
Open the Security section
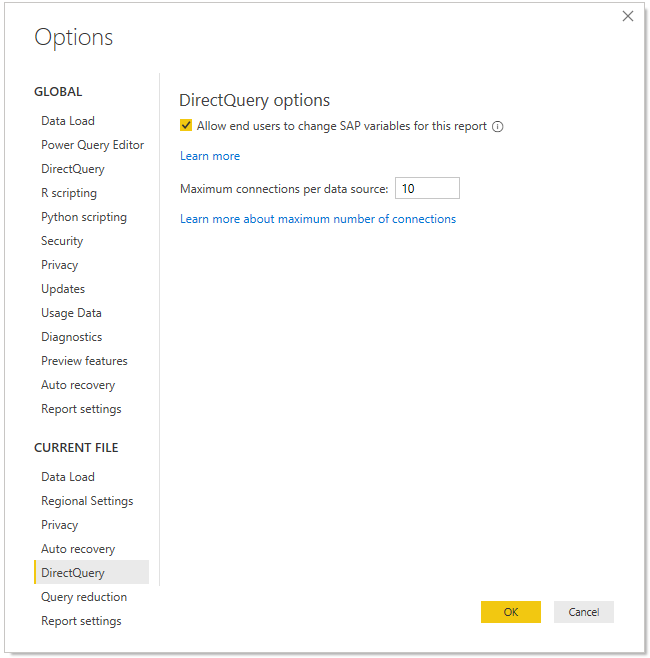62,241
